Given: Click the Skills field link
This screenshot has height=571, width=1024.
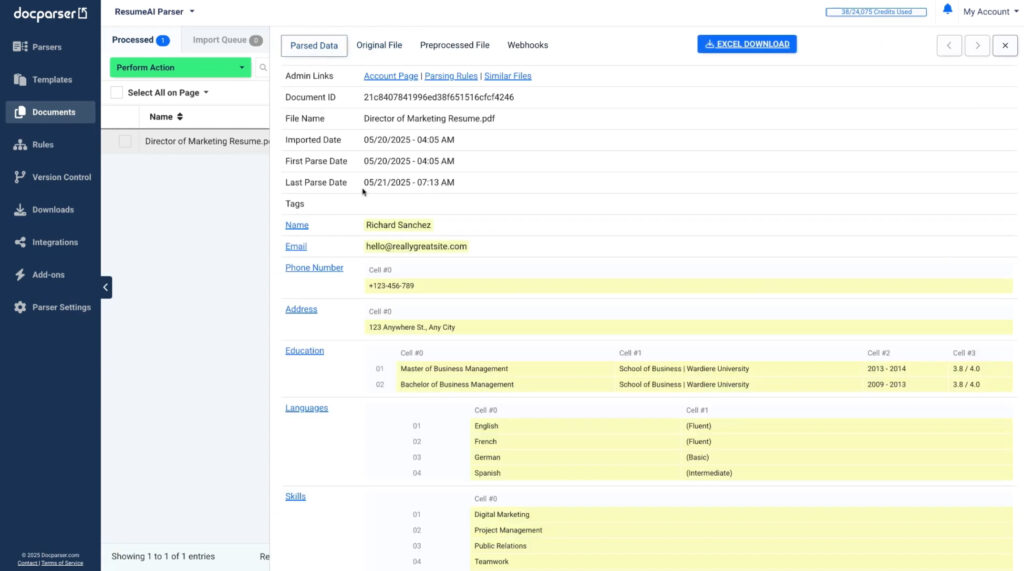Looking at the screenshot, I should point(295,497).
